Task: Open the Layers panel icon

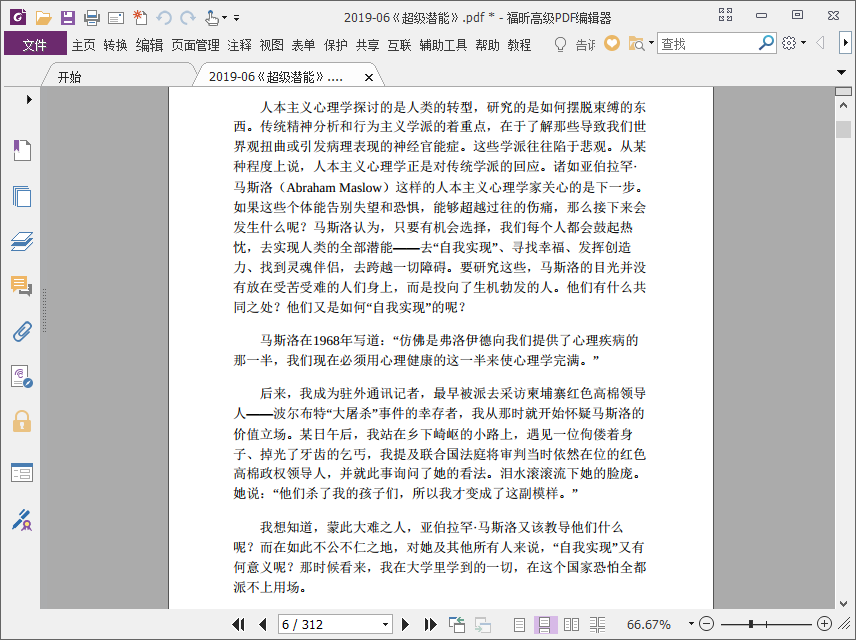Action: (x=22, y=241)
